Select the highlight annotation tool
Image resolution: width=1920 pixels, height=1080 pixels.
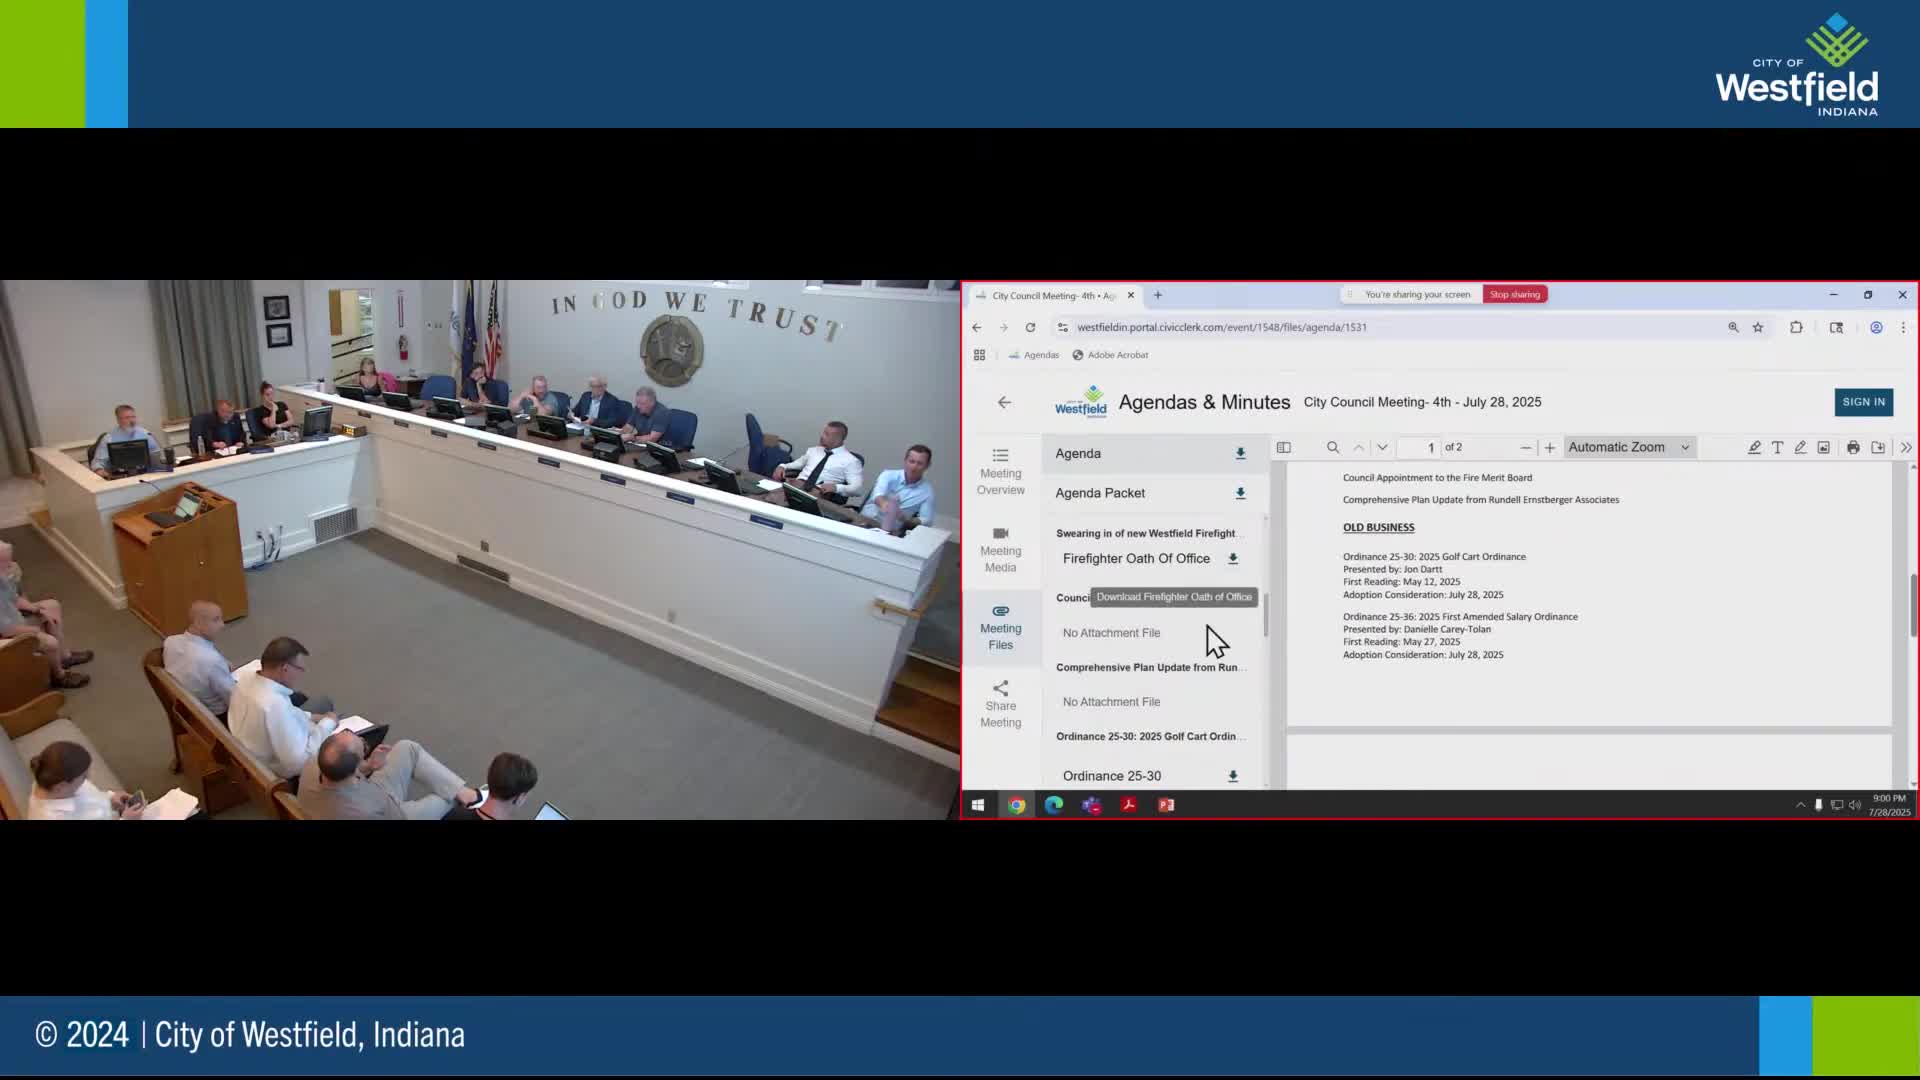point(1754,447)
